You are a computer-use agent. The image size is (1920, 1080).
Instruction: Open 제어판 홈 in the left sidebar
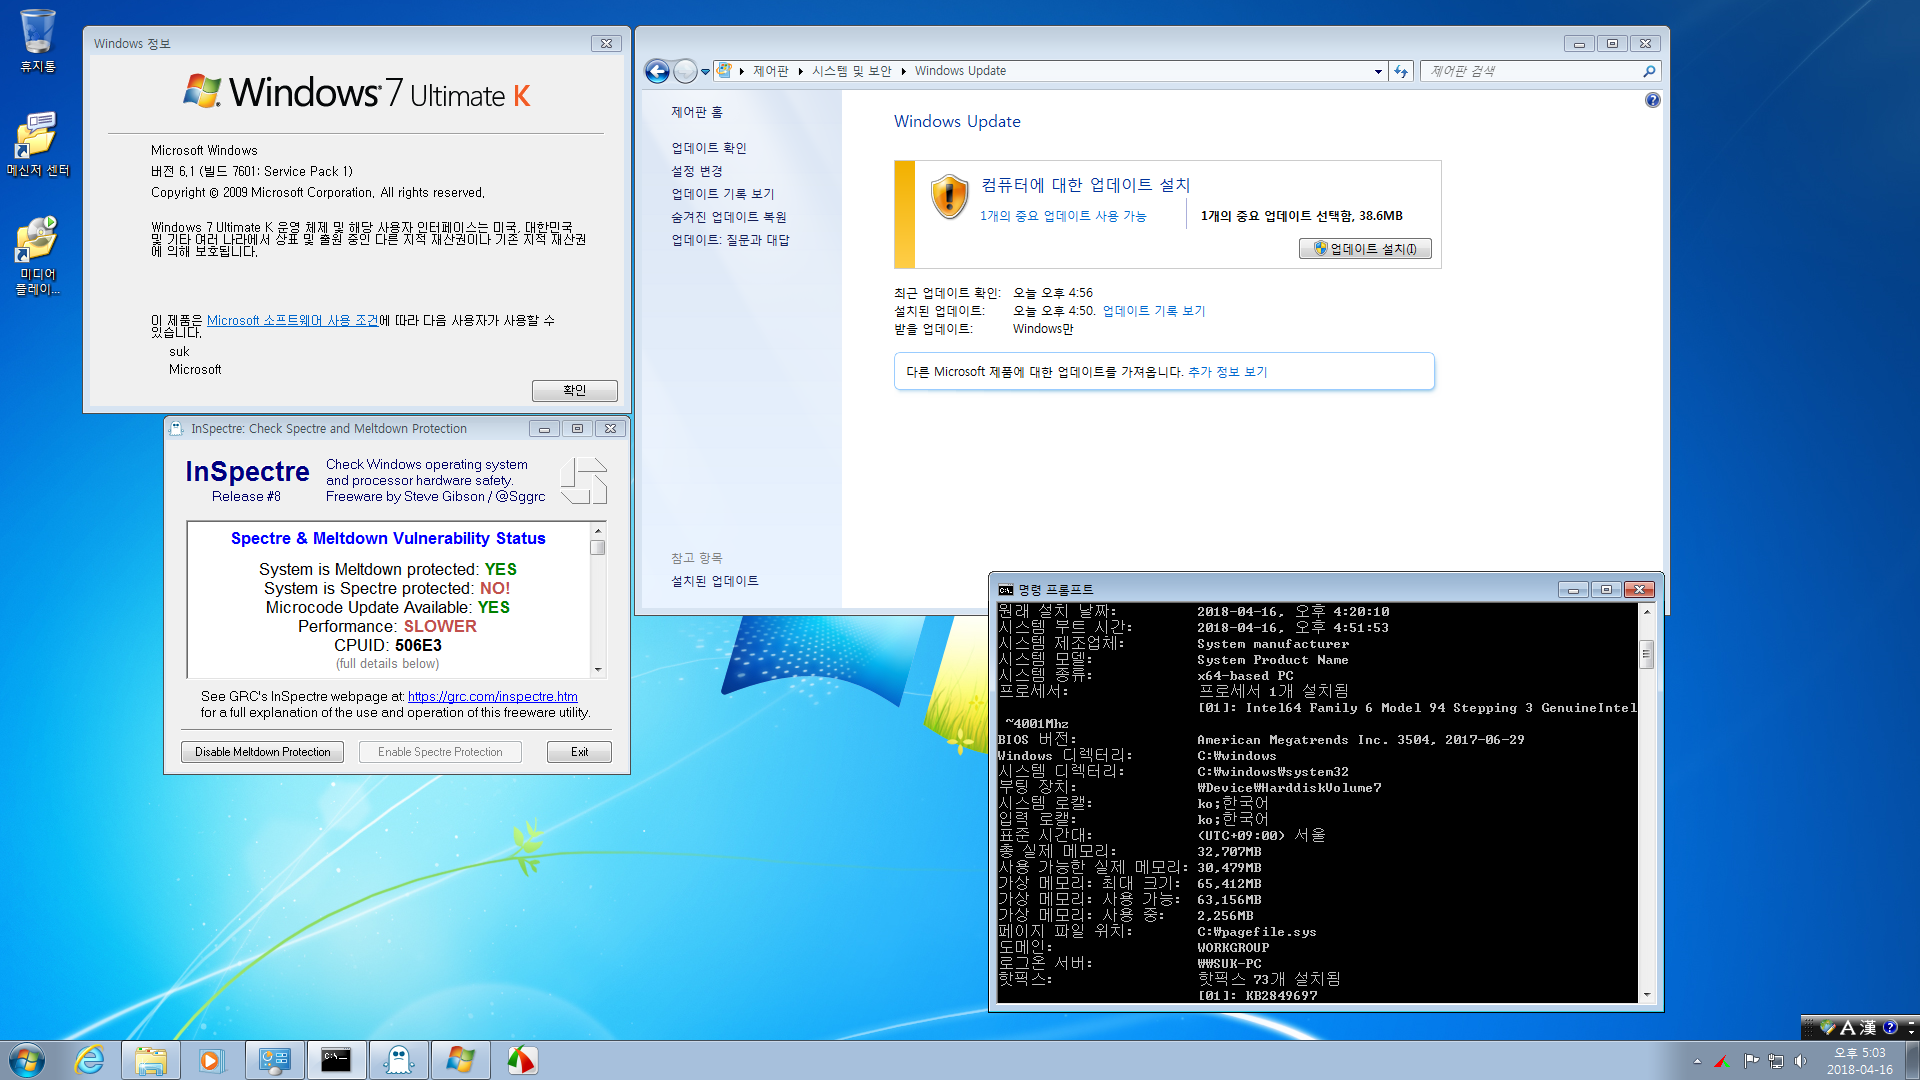point(697,112)
